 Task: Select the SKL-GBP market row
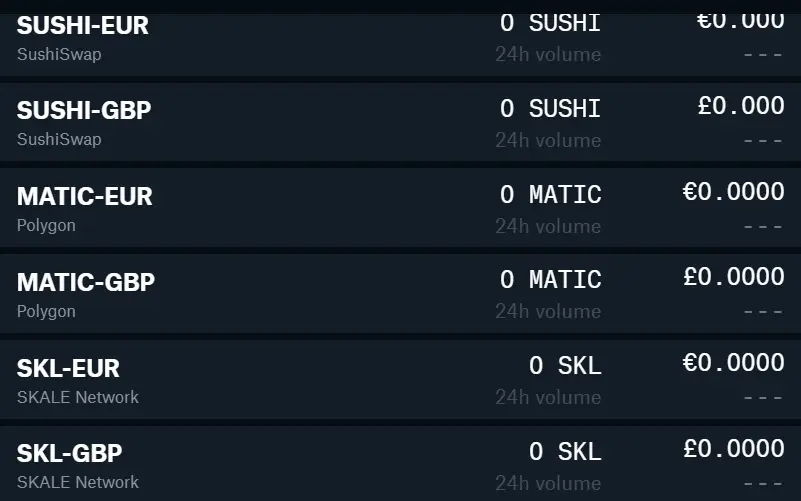point(400,464)
